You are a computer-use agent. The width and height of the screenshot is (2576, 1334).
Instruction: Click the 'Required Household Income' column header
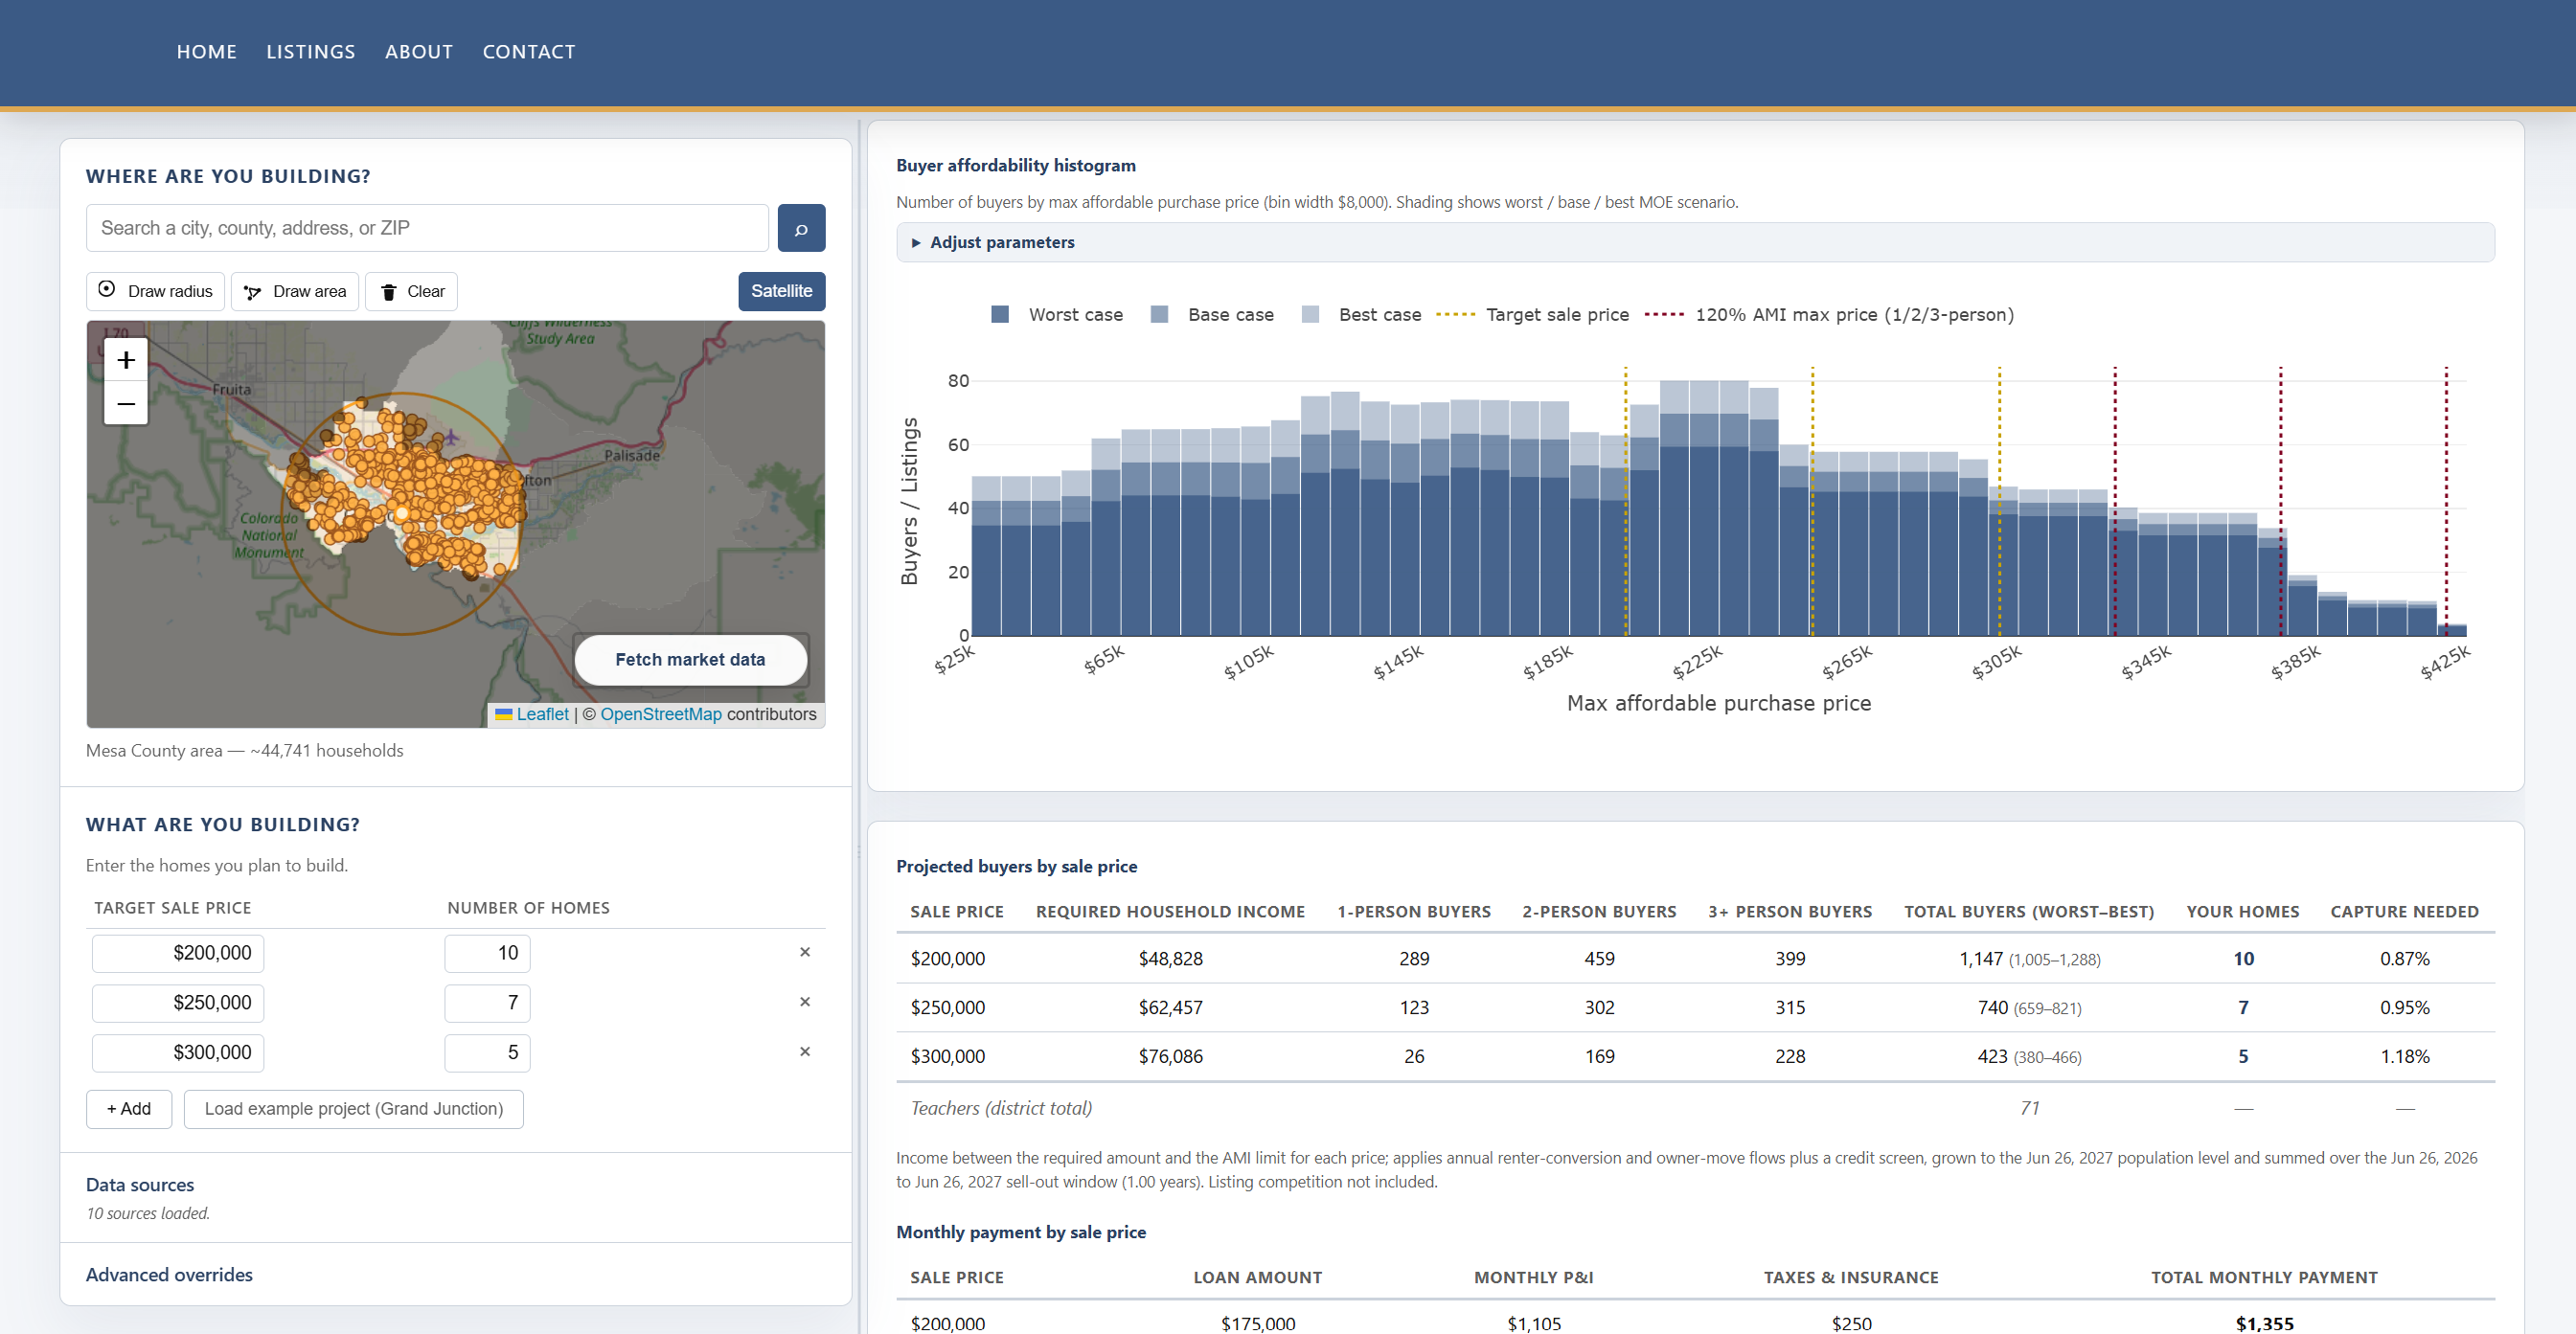point(1170,912)
